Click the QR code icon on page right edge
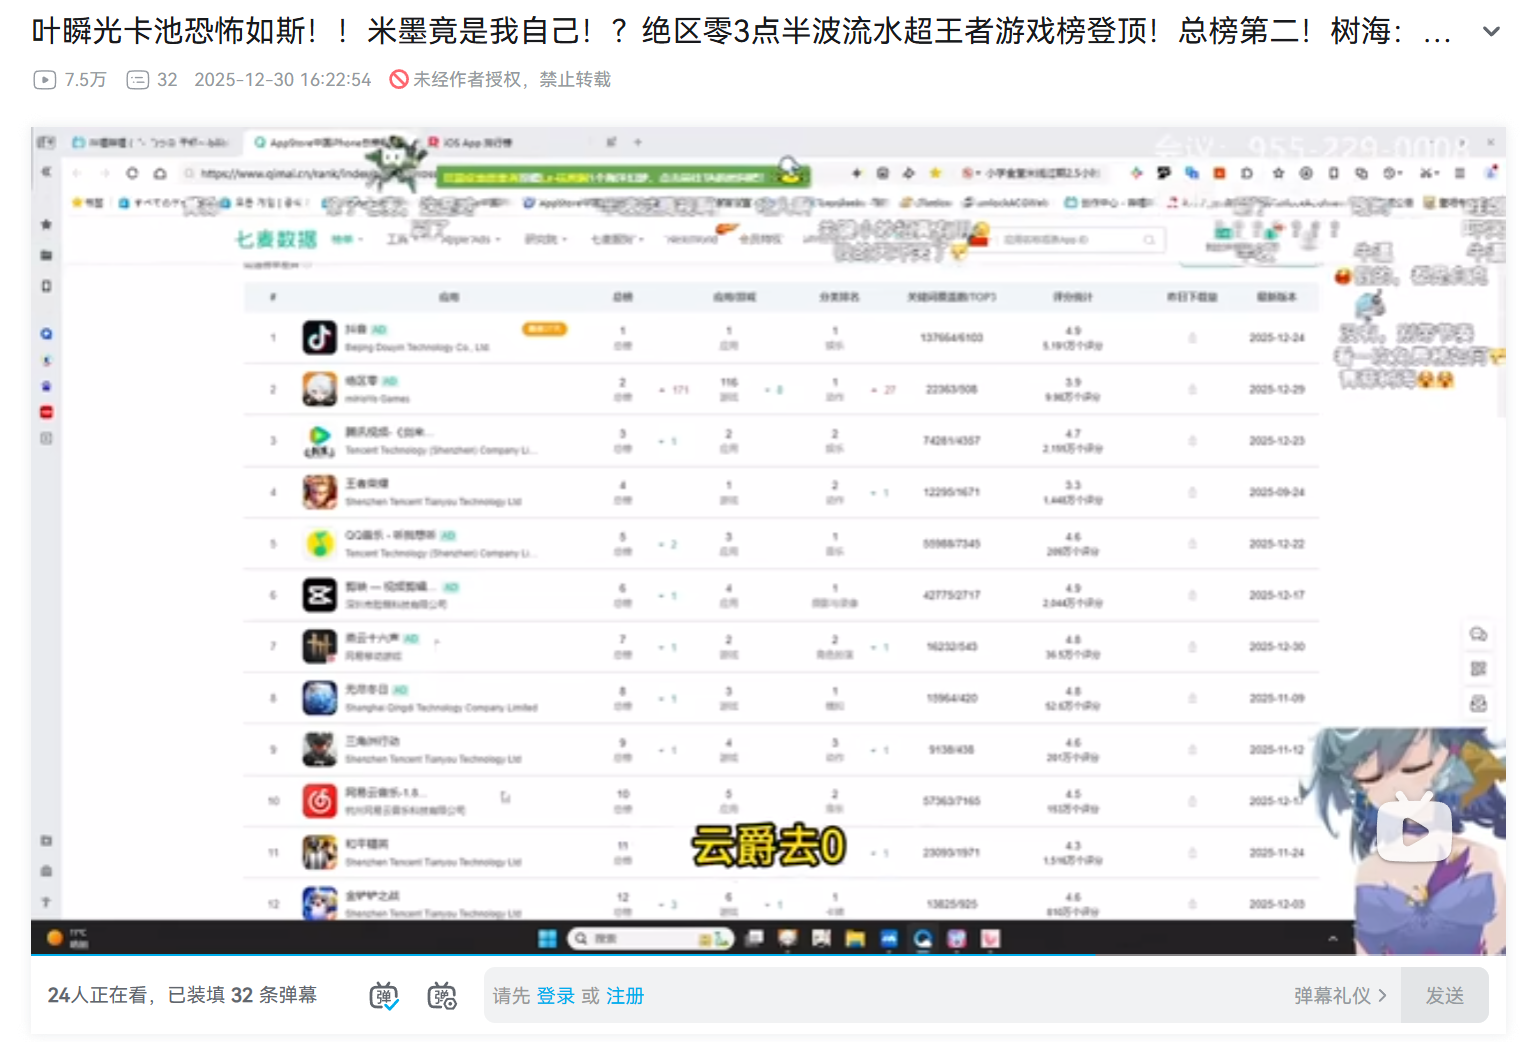Viewport: 1521px width, 1042px height. [x=1478, y=669]
